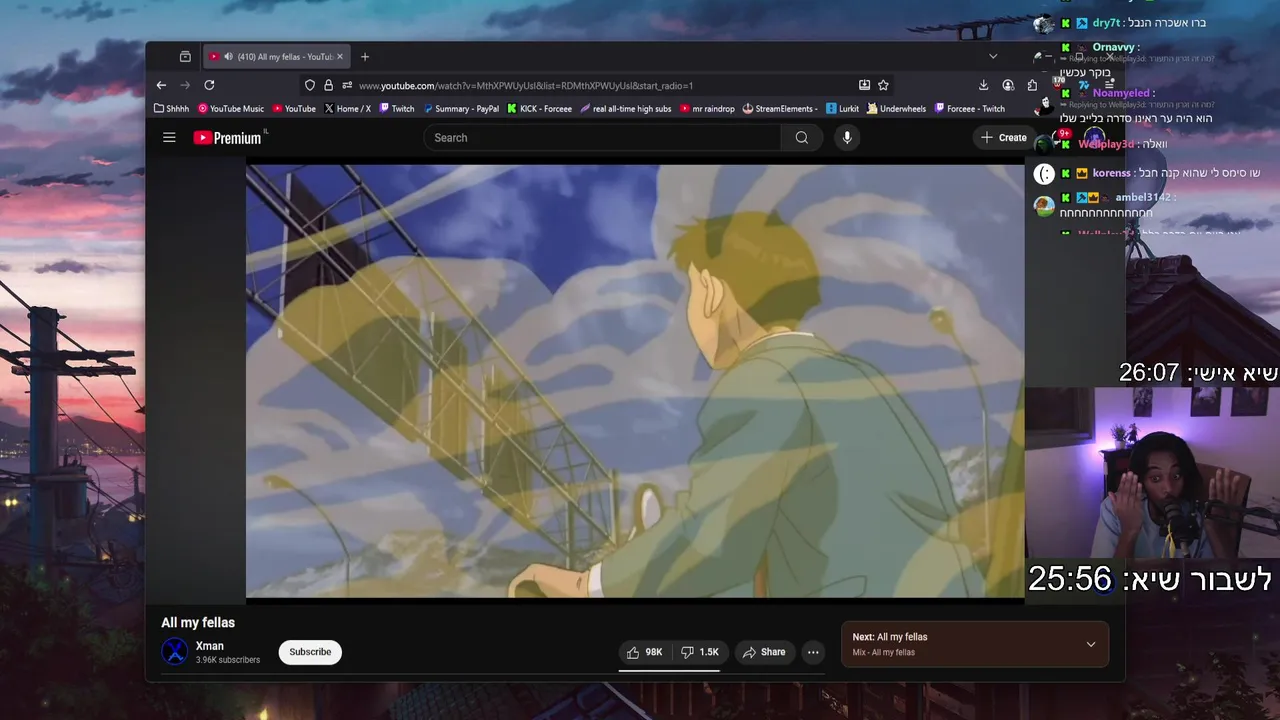Focus the YouTube search field
1280x720 pixels.
pyautogui.click(x=603, y=138)
